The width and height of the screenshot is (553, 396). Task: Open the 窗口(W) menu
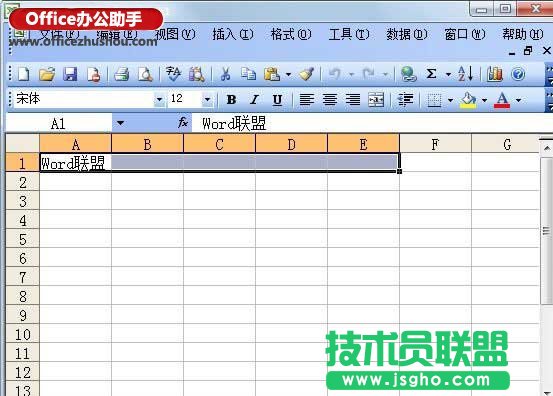click(x=465, y=34)
